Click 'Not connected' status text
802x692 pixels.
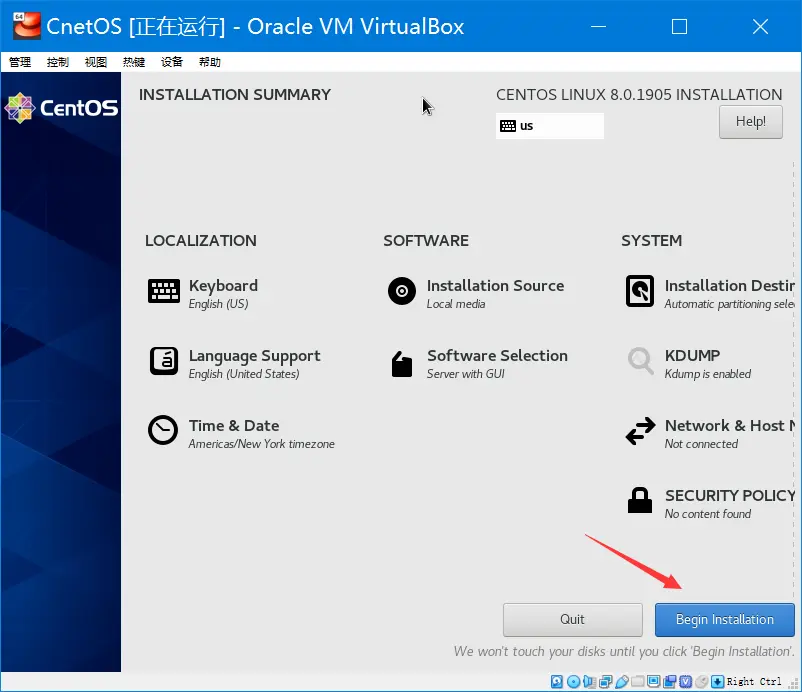click(x=701, y=444)
